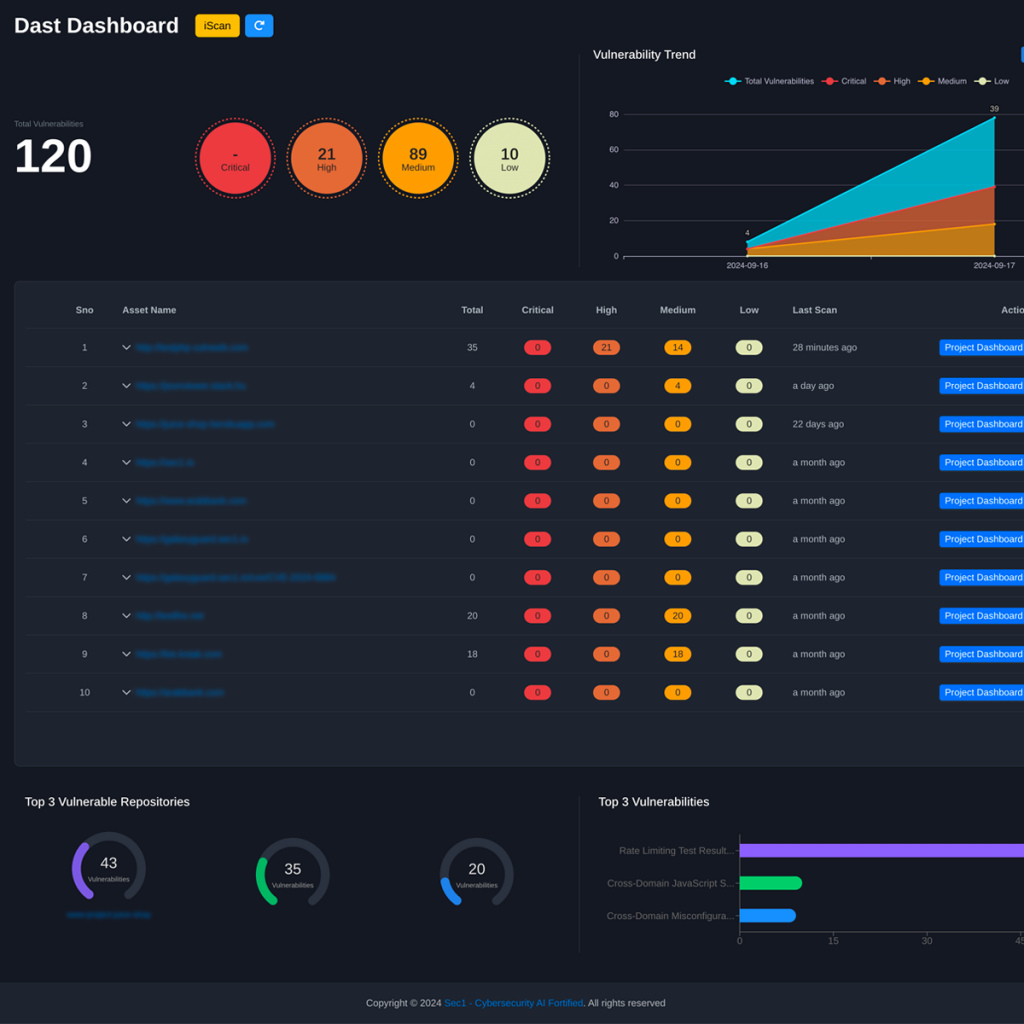Expand the second asset name row
The width and height of the screenshot is (1024, 1024).
126,385
